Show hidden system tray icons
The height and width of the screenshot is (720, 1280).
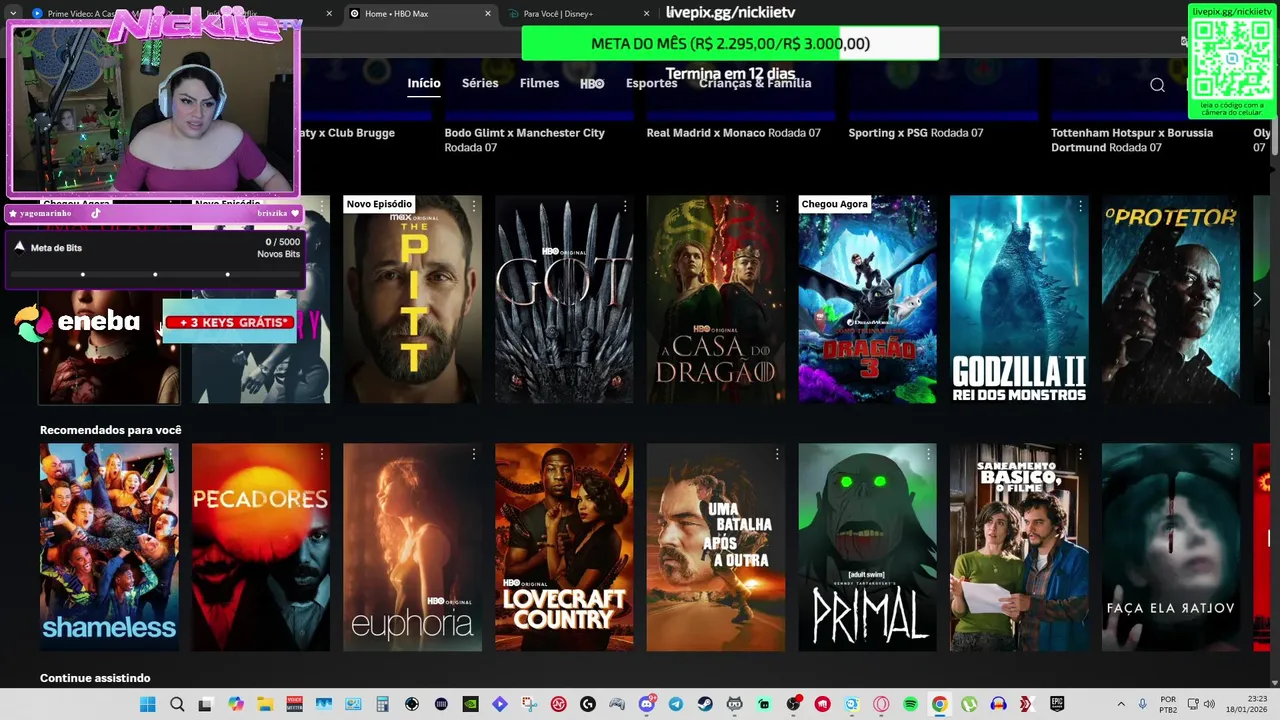click(x=1121, y=704)
